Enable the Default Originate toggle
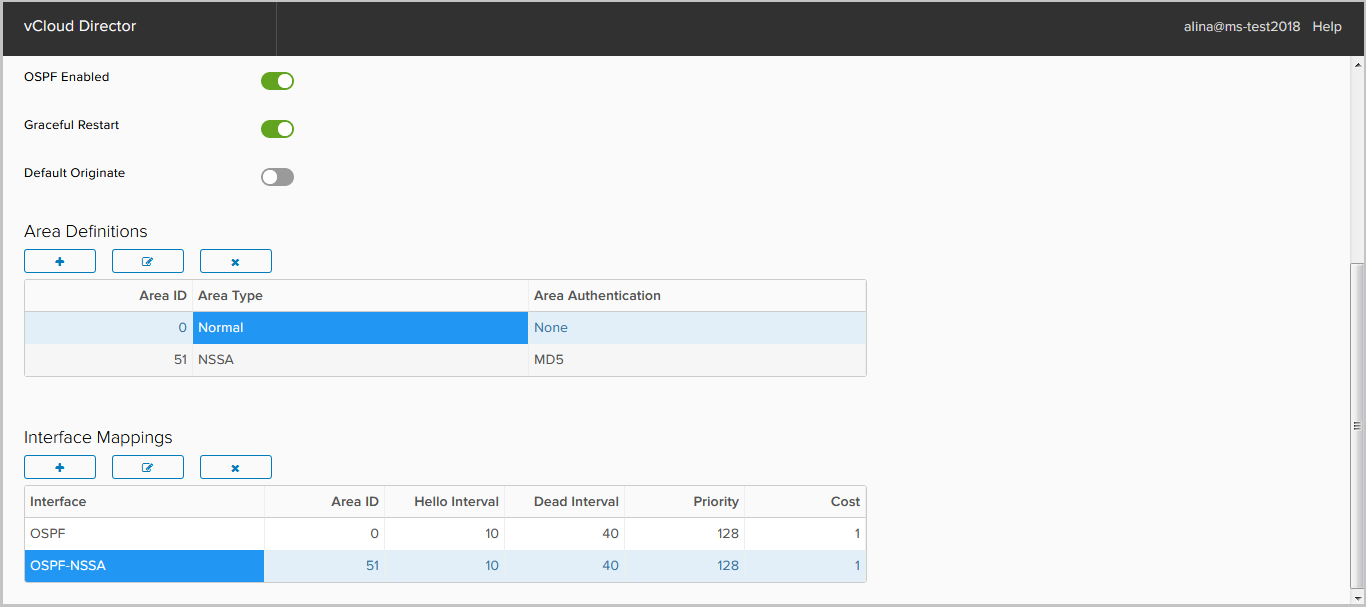 [277, 177]
